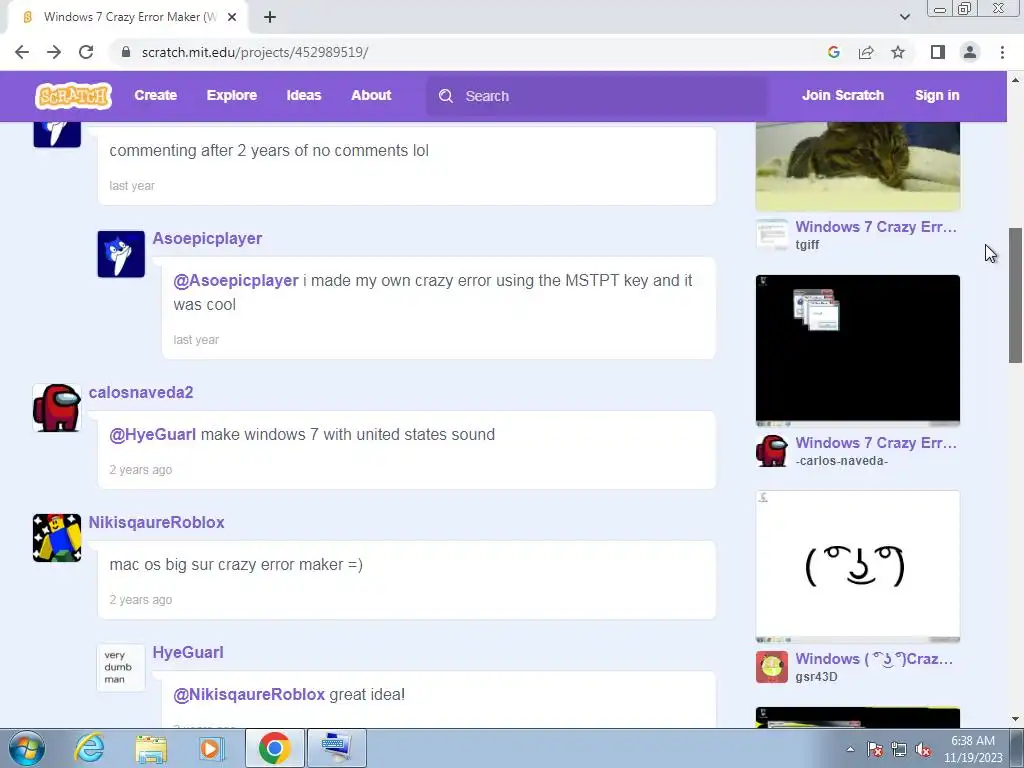Open the Windows ( ͡° ͜ʖ ͡°)Craz... title
This screenshot has width=1024, height=768.
(x=874, y=659)
